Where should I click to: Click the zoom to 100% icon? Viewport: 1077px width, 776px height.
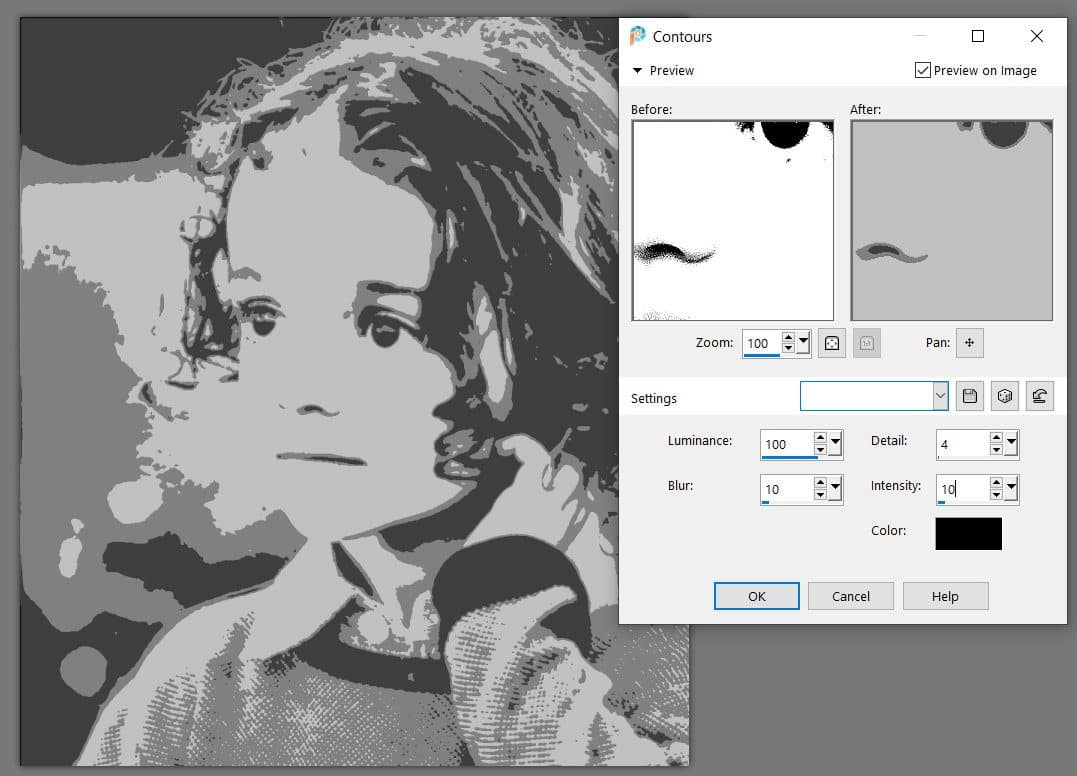point(867,343)
